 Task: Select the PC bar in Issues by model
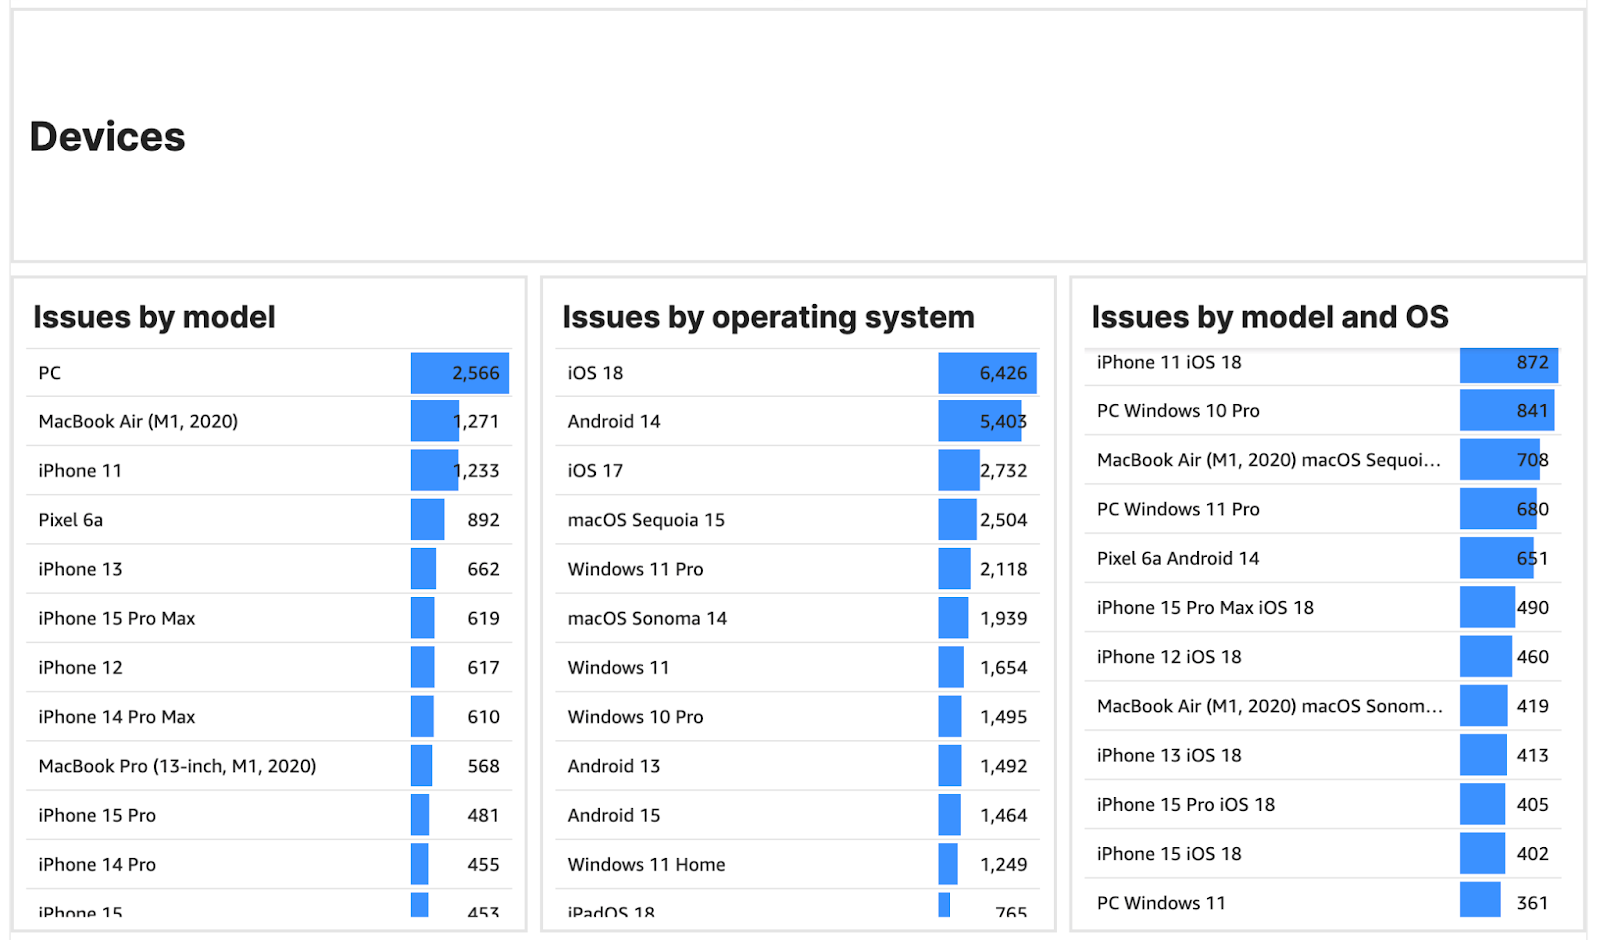point(460,372)
